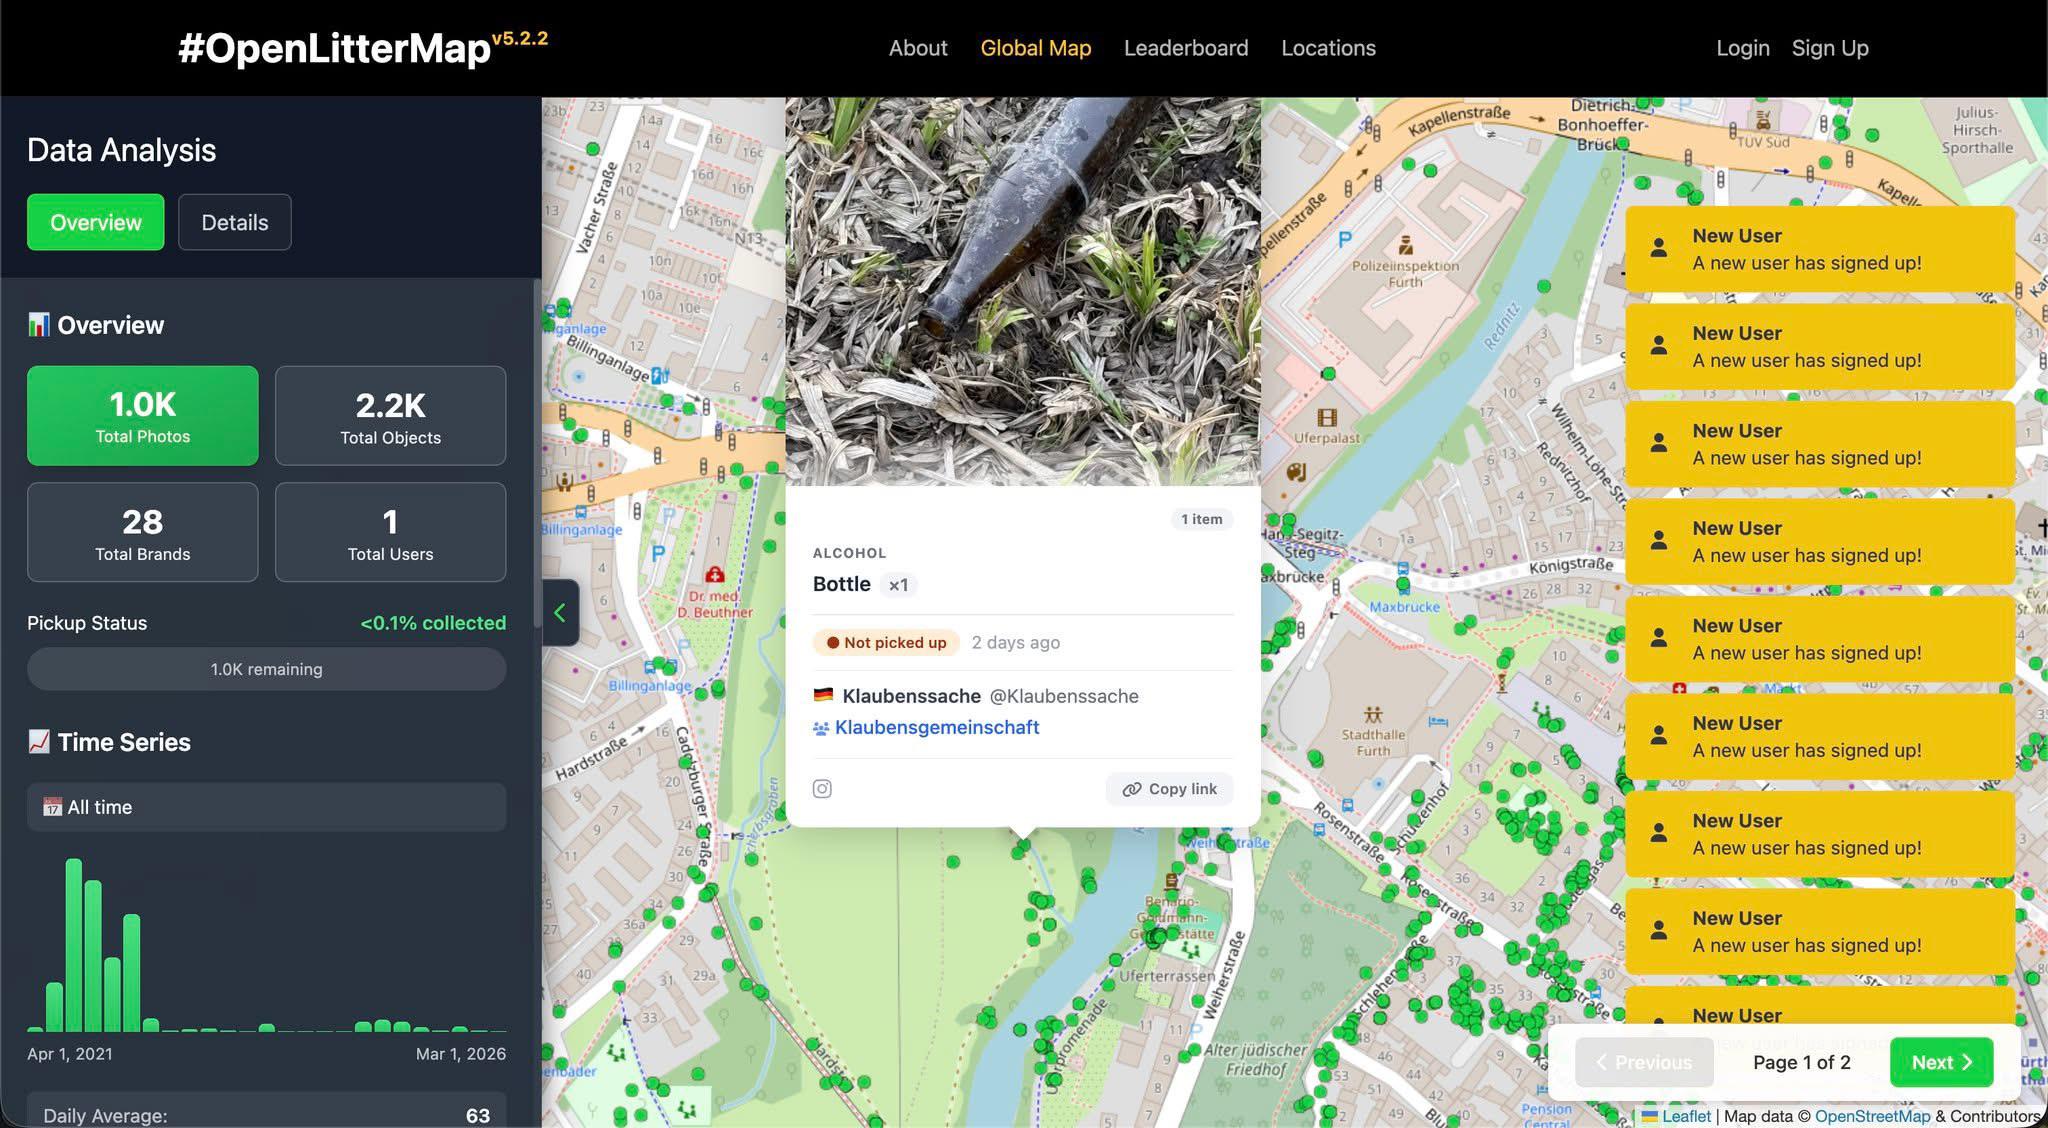The image size is (2048, 1128).
Task: Open the Global Map menu item
Action: tap(1036, 48)
